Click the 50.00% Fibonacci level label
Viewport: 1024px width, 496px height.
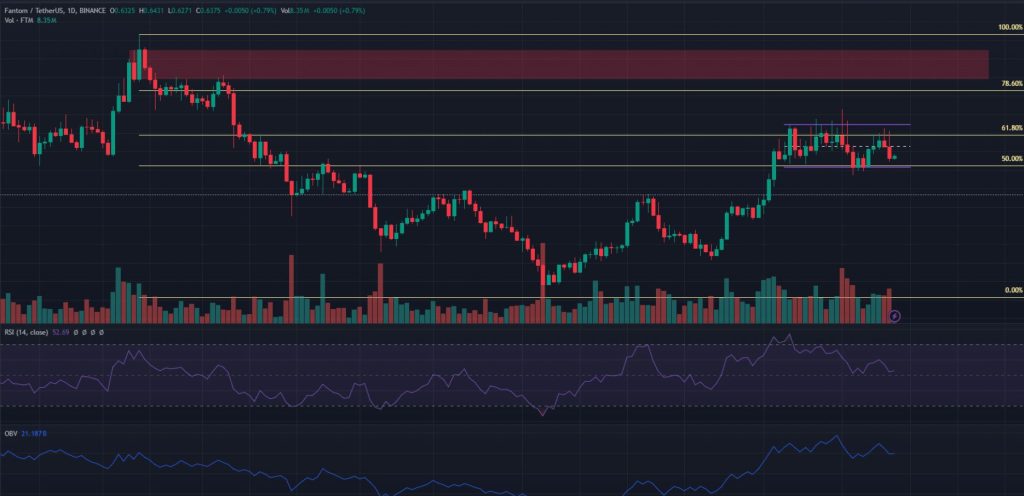pos(1011,159)
